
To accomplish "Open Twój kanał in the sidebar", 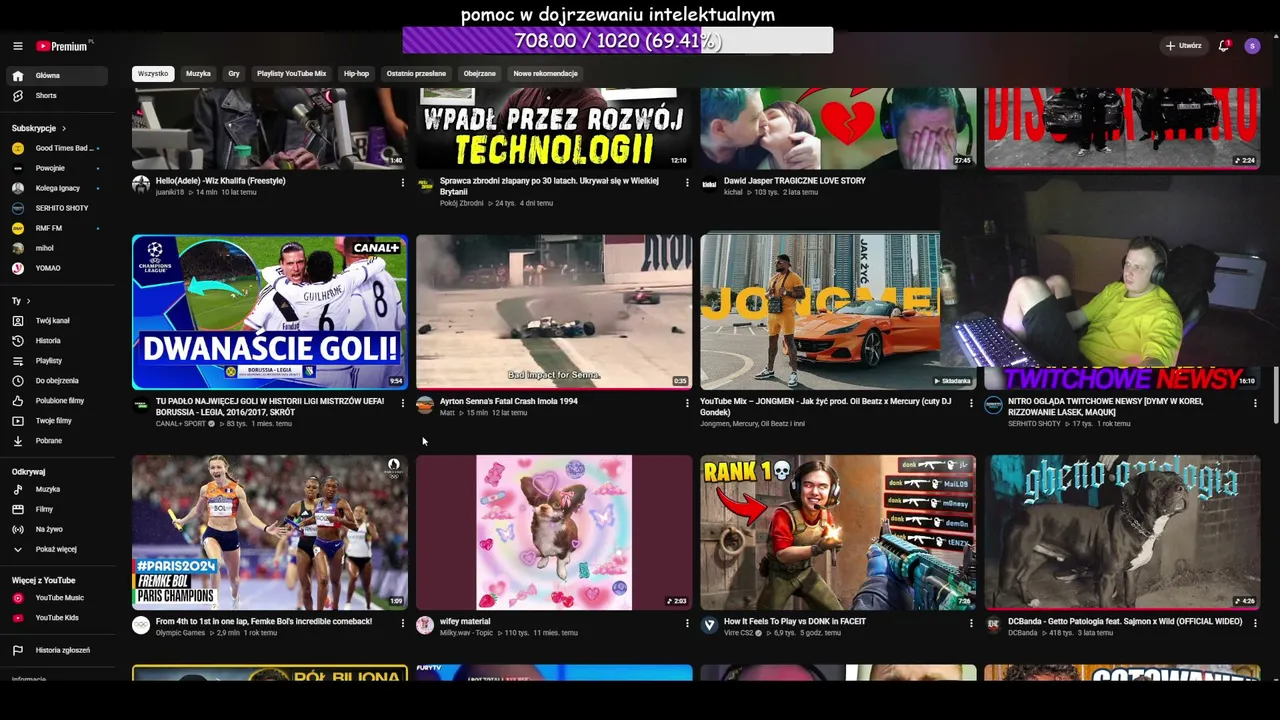I will (x=59, y=321).
